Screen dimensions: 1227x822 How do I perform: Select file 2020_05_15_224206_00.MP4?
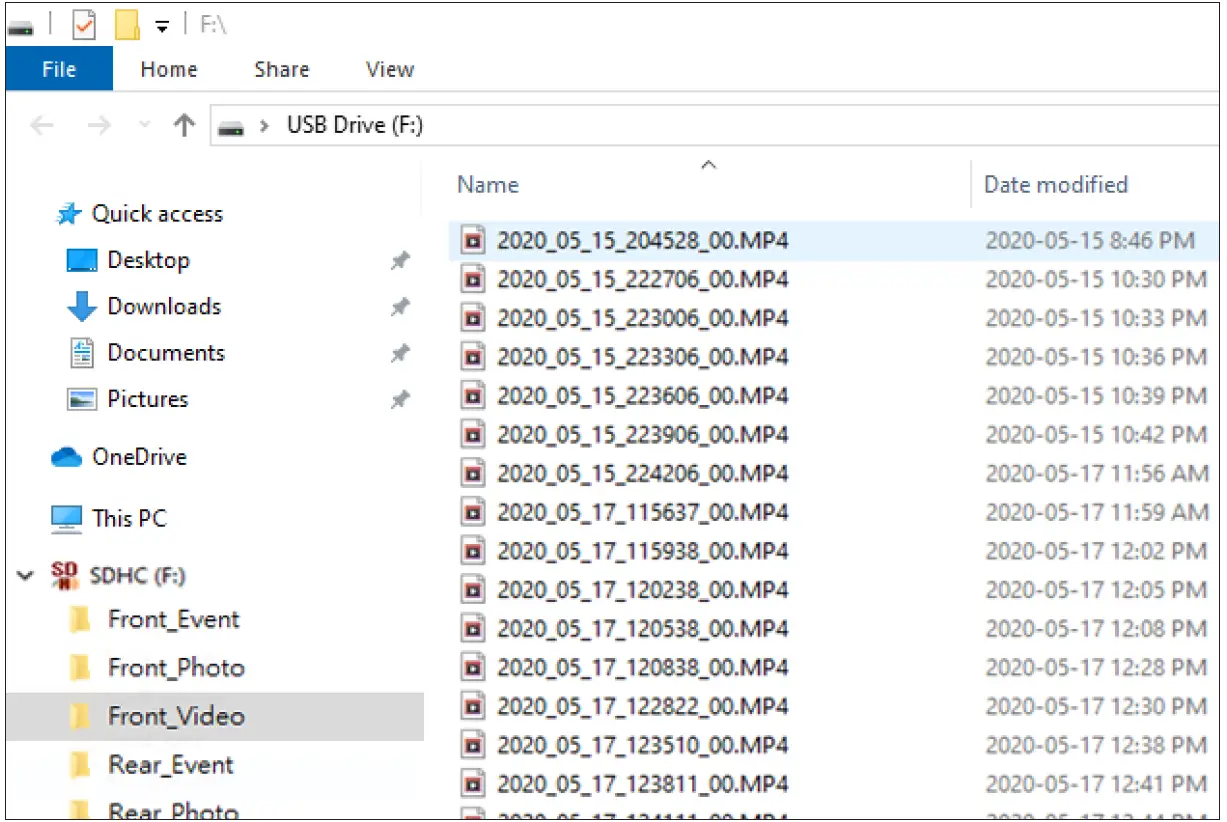tap(642, 473)
